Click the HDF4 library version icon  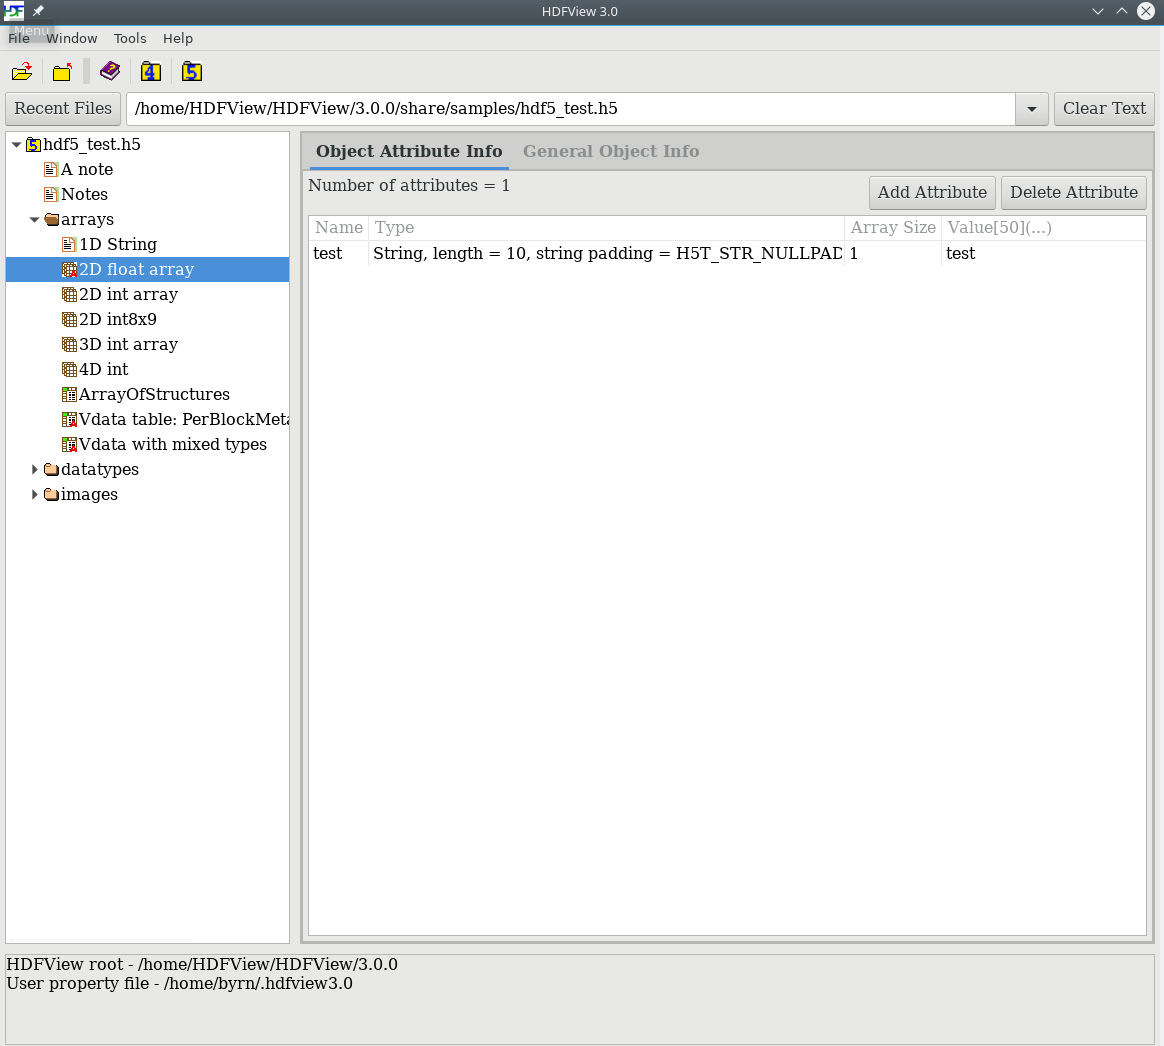click(151, 71)
